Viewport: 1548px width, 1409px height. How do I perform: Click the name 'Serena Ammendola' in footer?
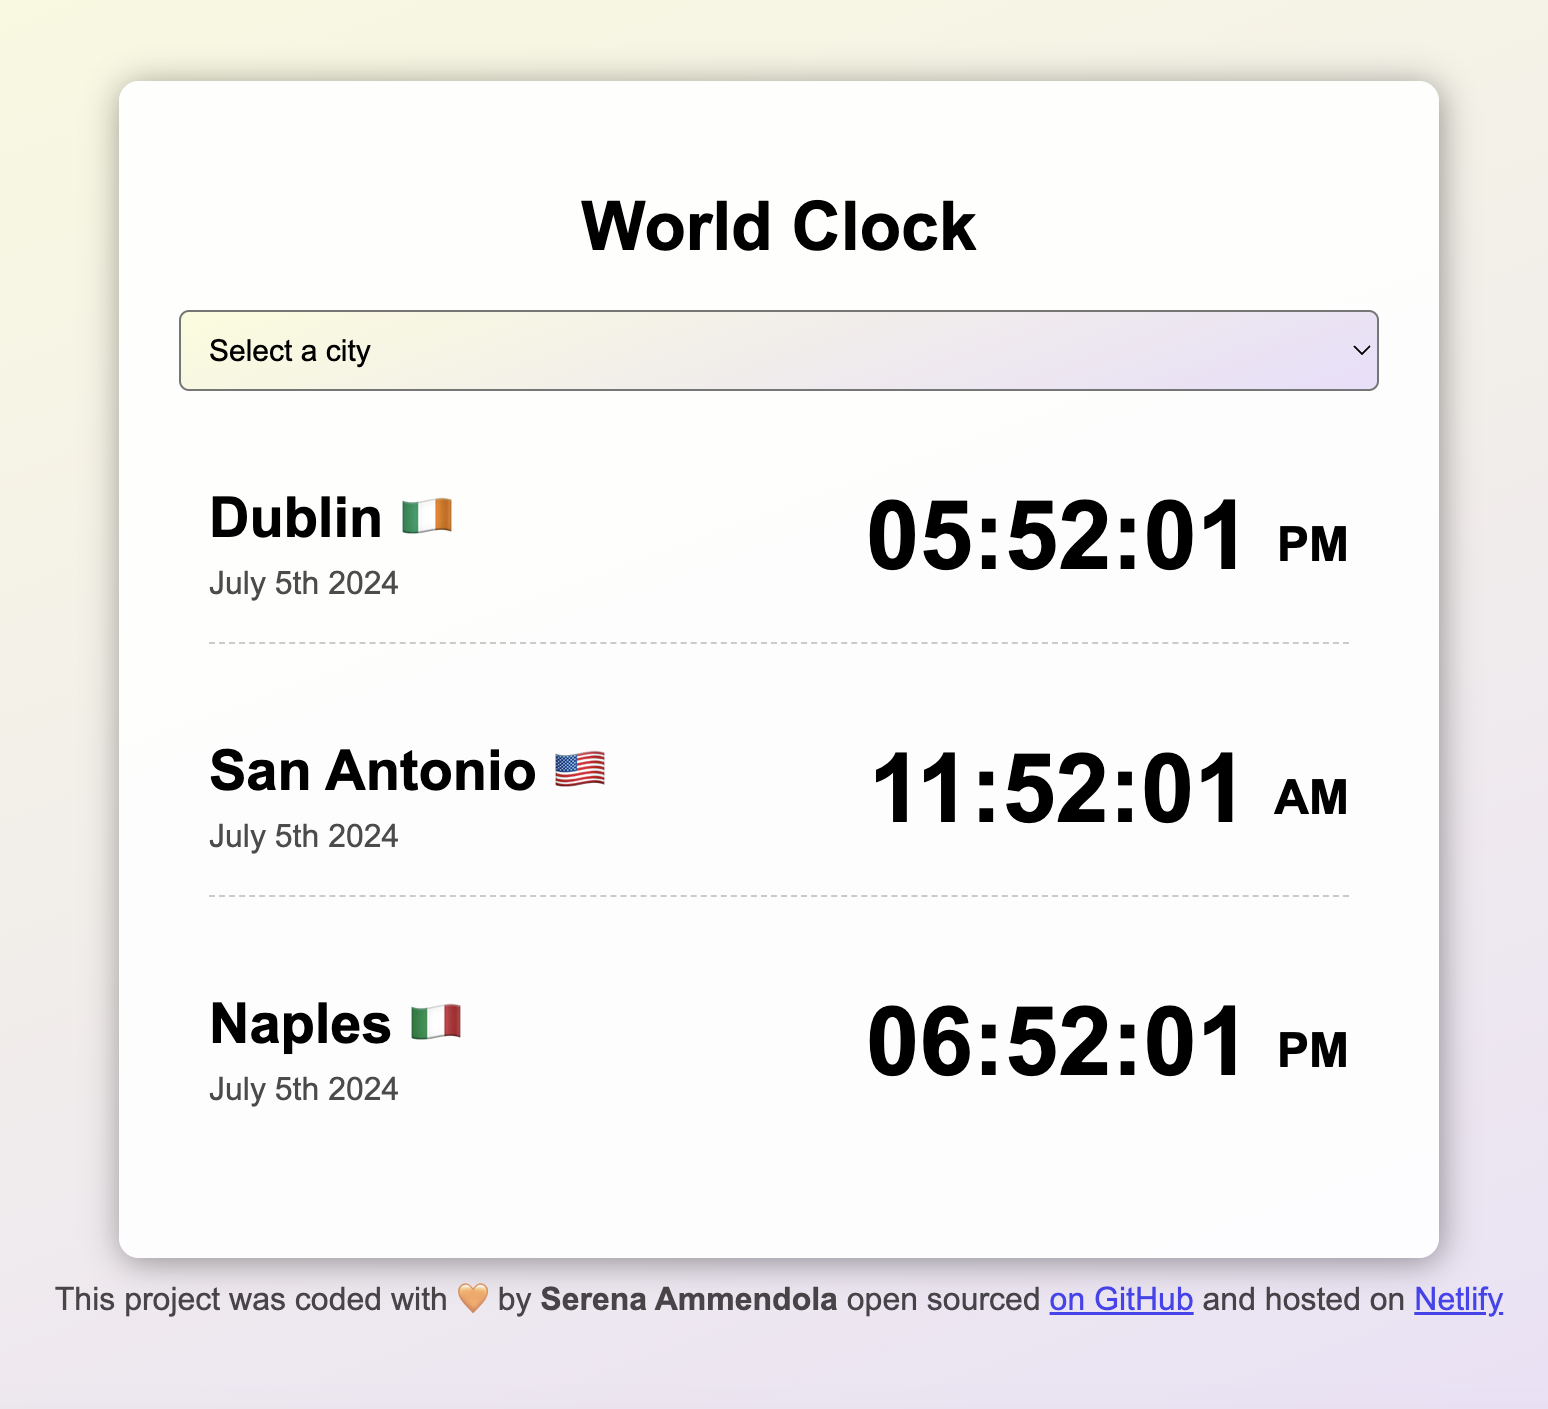coord(689,1299)
